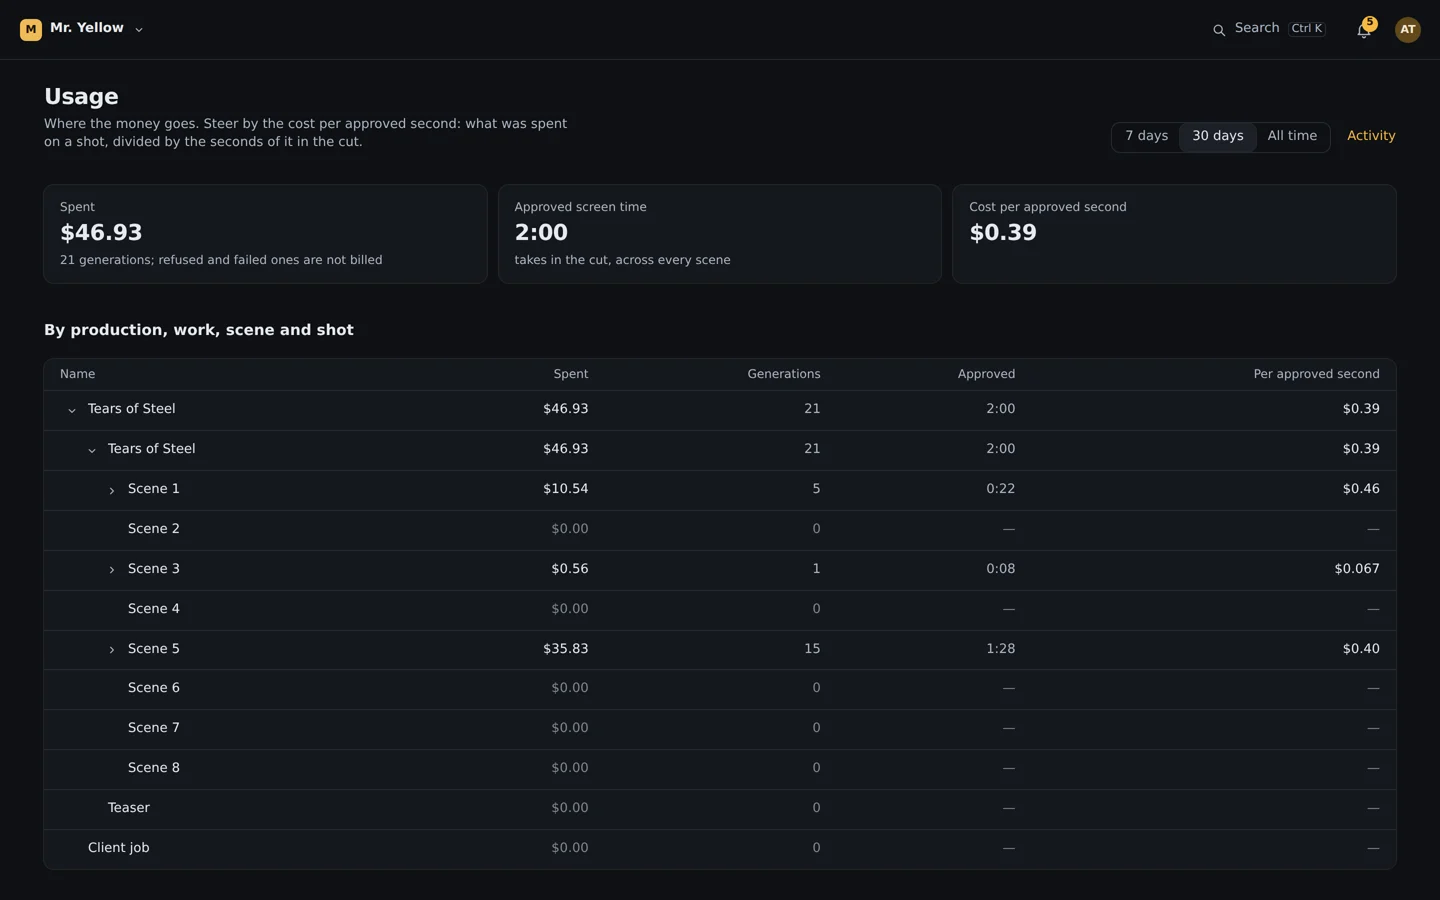Click the $35.83 spent value for Scene 5
The height and width of the screenshot is (900, 1440).
pyautogui.click(x=566, y=649)
